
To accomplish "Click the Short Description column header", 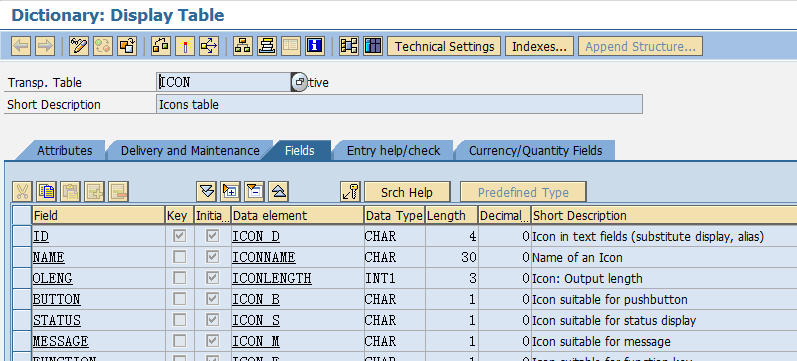I will tap(664, 215).
